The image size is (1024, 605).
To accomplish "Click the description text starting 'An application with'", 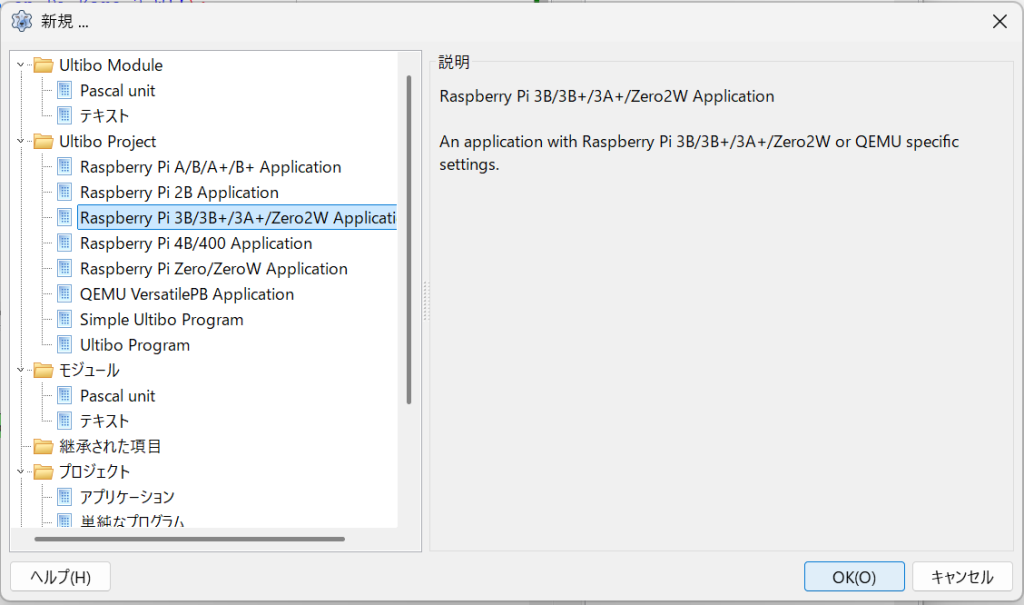I will tap(699, 153).
